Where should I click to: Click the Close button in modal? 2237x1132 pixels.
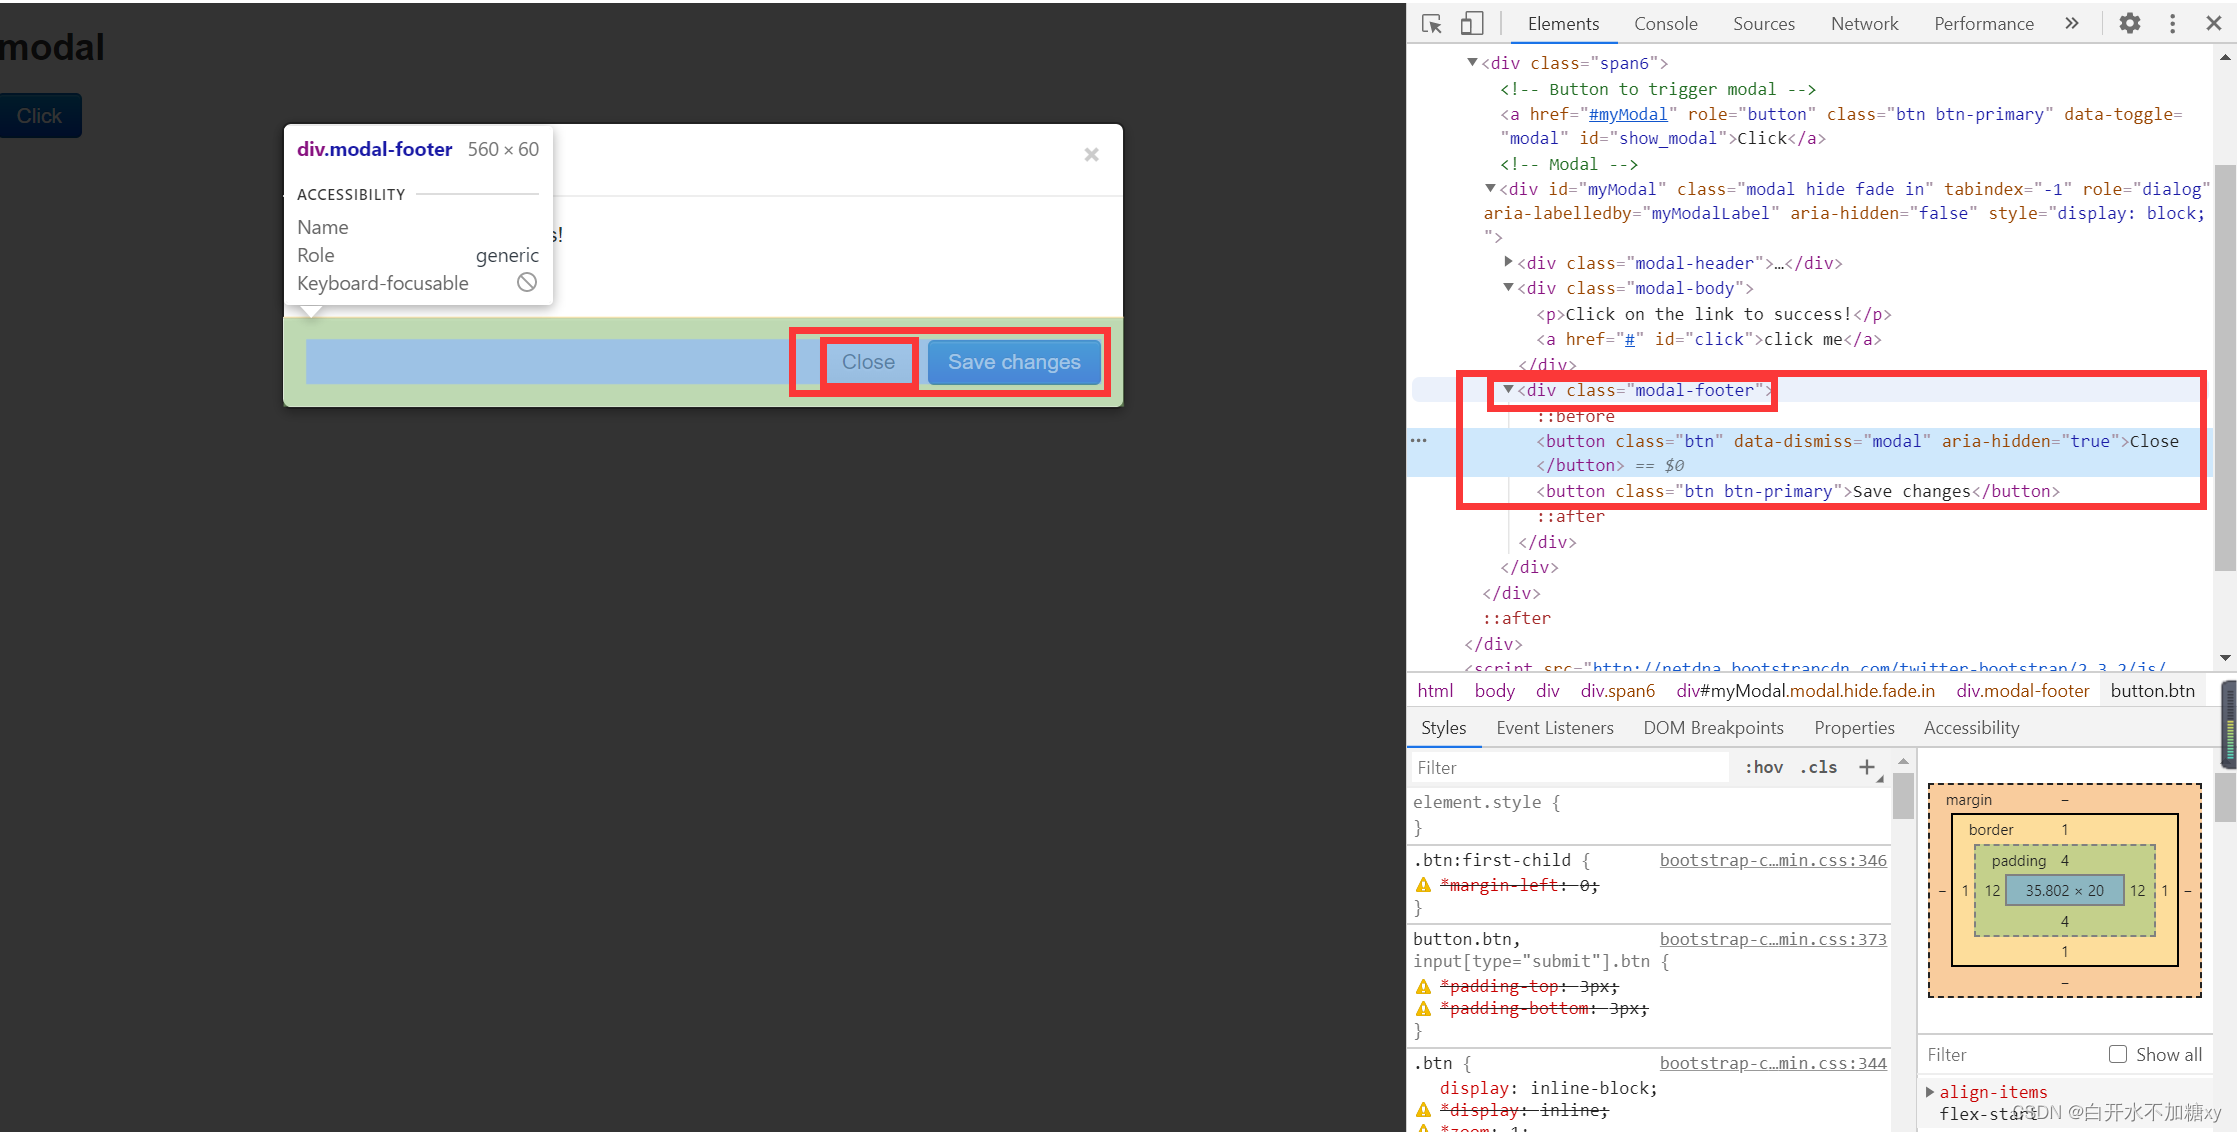[x=866, y=361]
